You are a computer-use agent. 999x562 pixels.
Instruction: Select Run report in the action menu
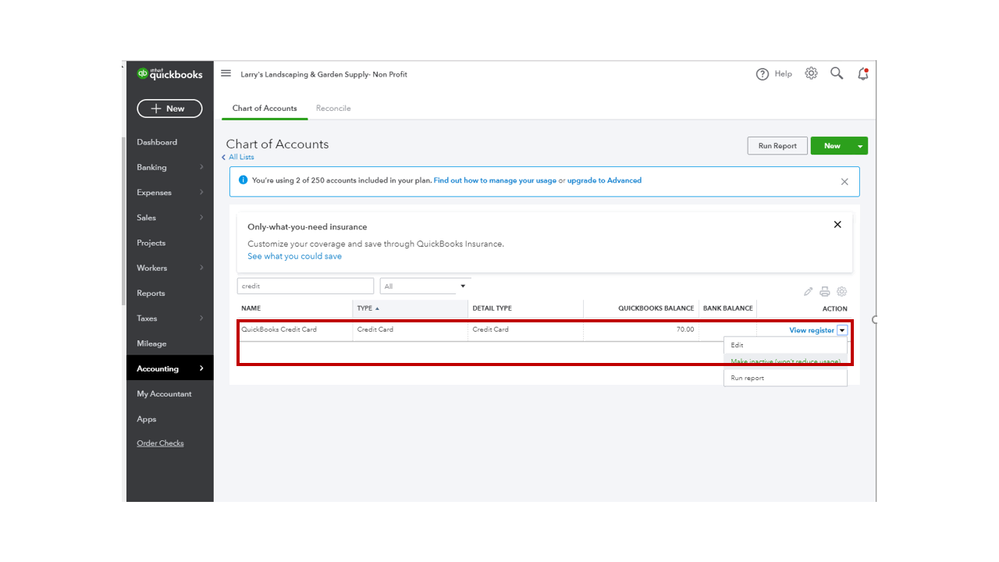click(x=748, y=378)
